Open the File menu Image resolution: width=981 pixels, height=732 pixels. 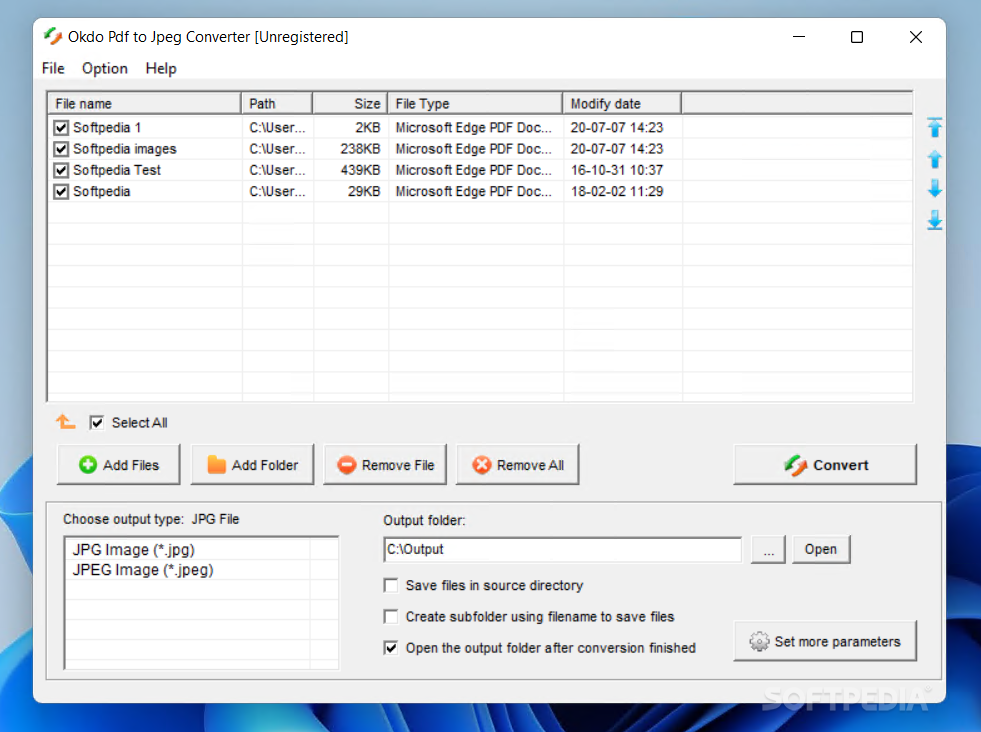click(x=53, y=68)
